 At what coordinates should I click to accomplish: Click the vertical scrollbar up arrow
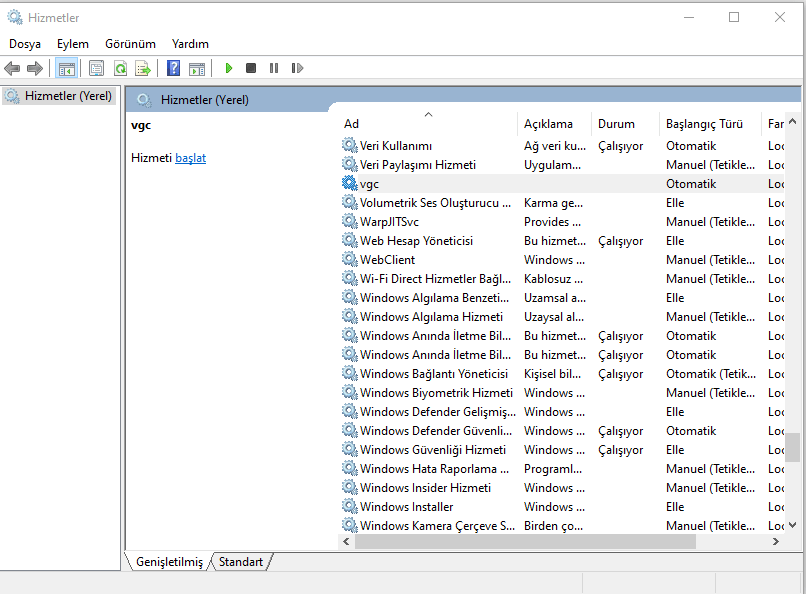[792, 121]
